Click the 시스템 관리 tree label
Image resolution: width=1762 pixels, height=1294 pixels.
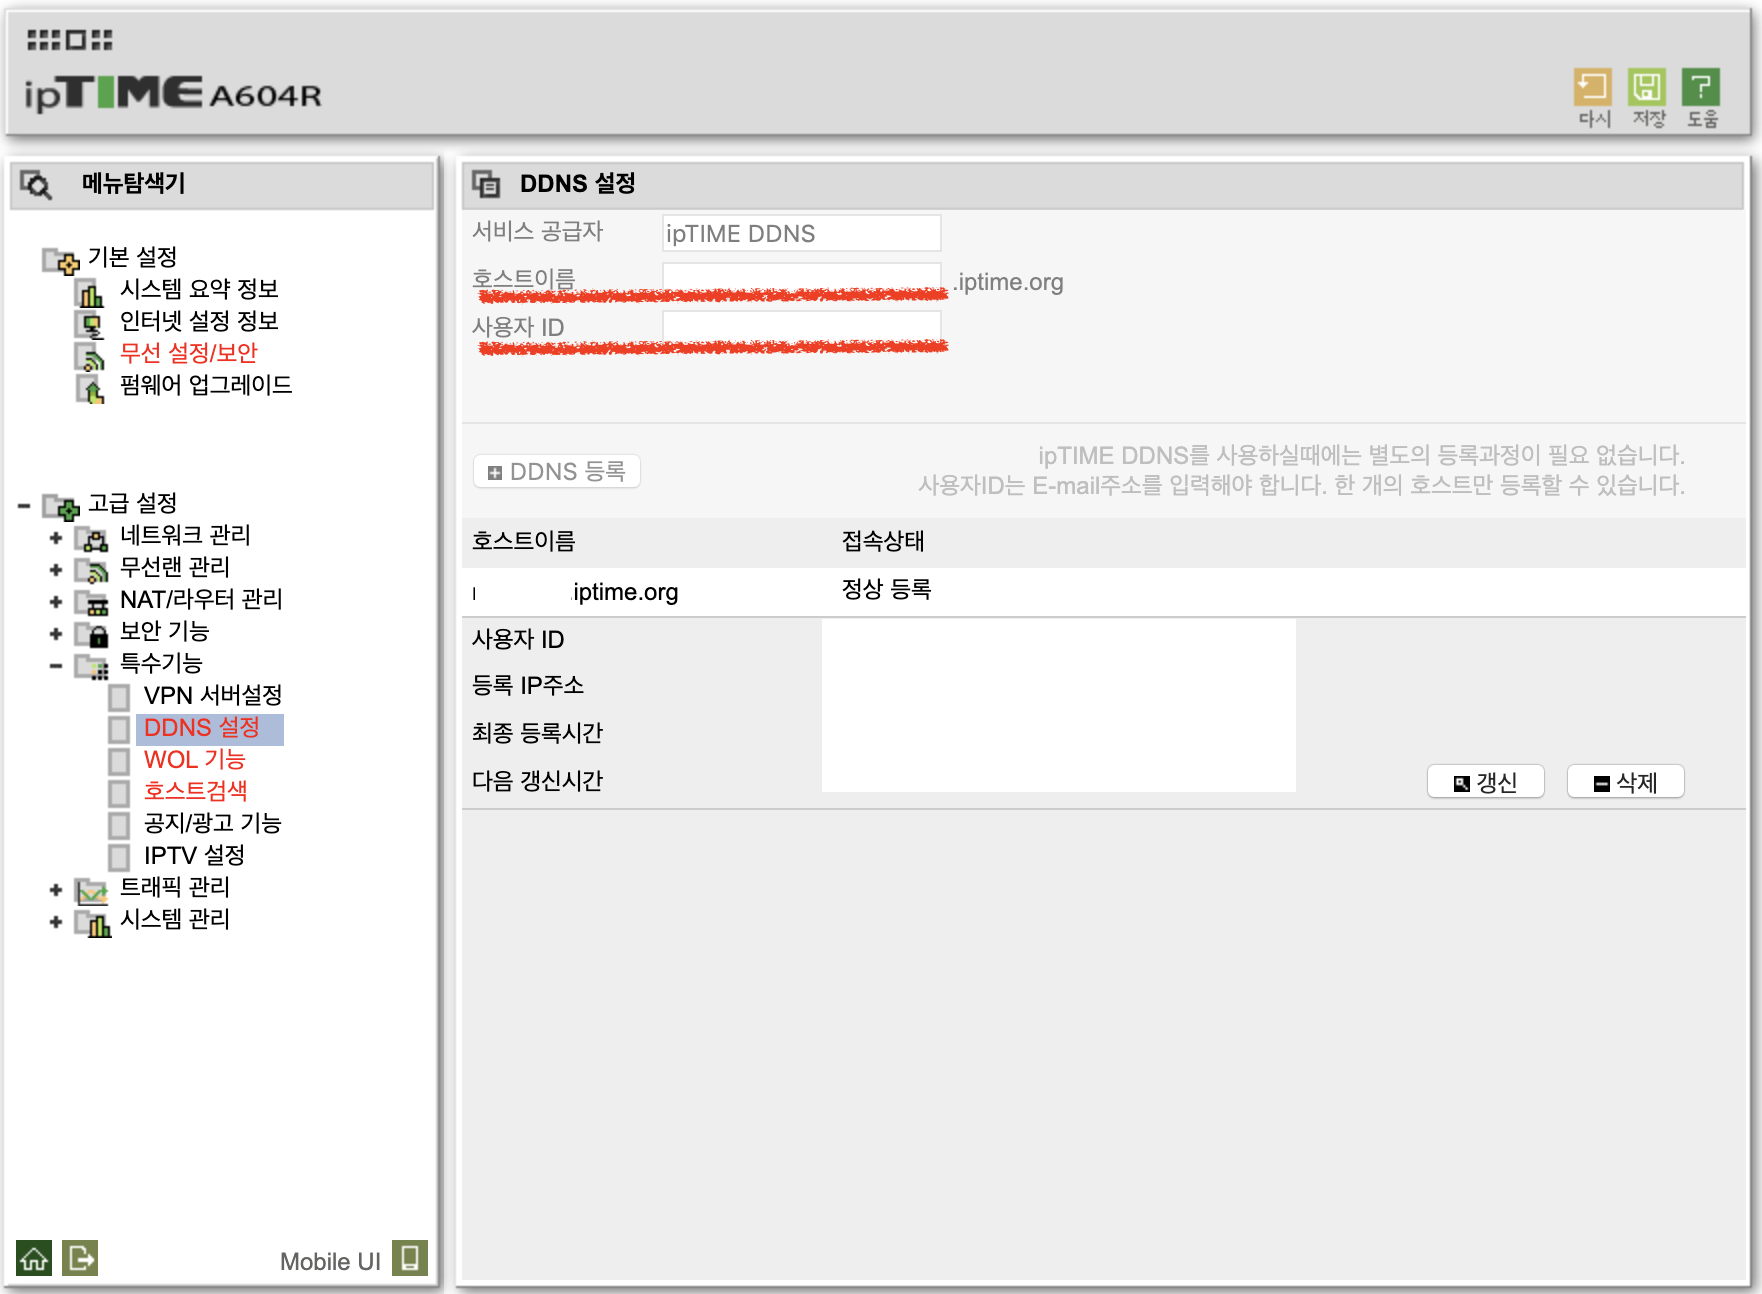[175, 919]
